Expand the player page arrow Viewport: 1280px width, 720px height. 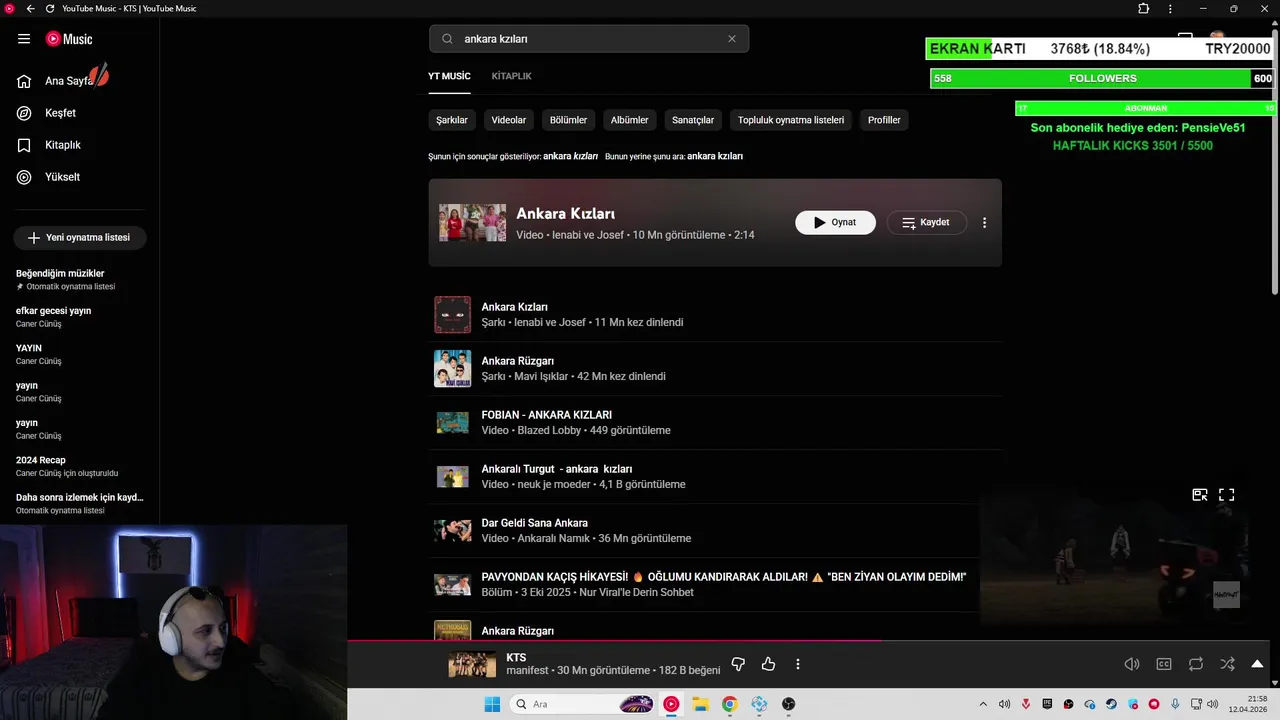pos(1257,664)
